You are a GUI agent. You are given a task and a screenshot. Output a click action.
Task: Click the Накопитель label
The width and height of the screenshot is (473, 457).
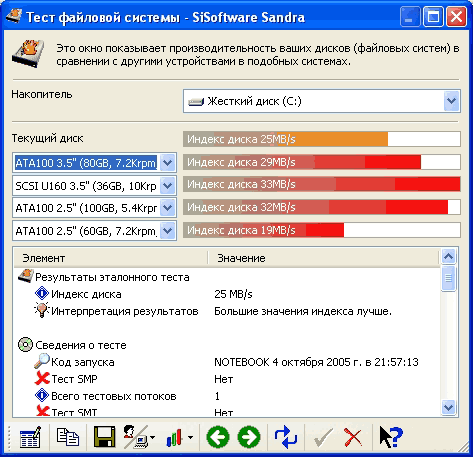(42, 94)
